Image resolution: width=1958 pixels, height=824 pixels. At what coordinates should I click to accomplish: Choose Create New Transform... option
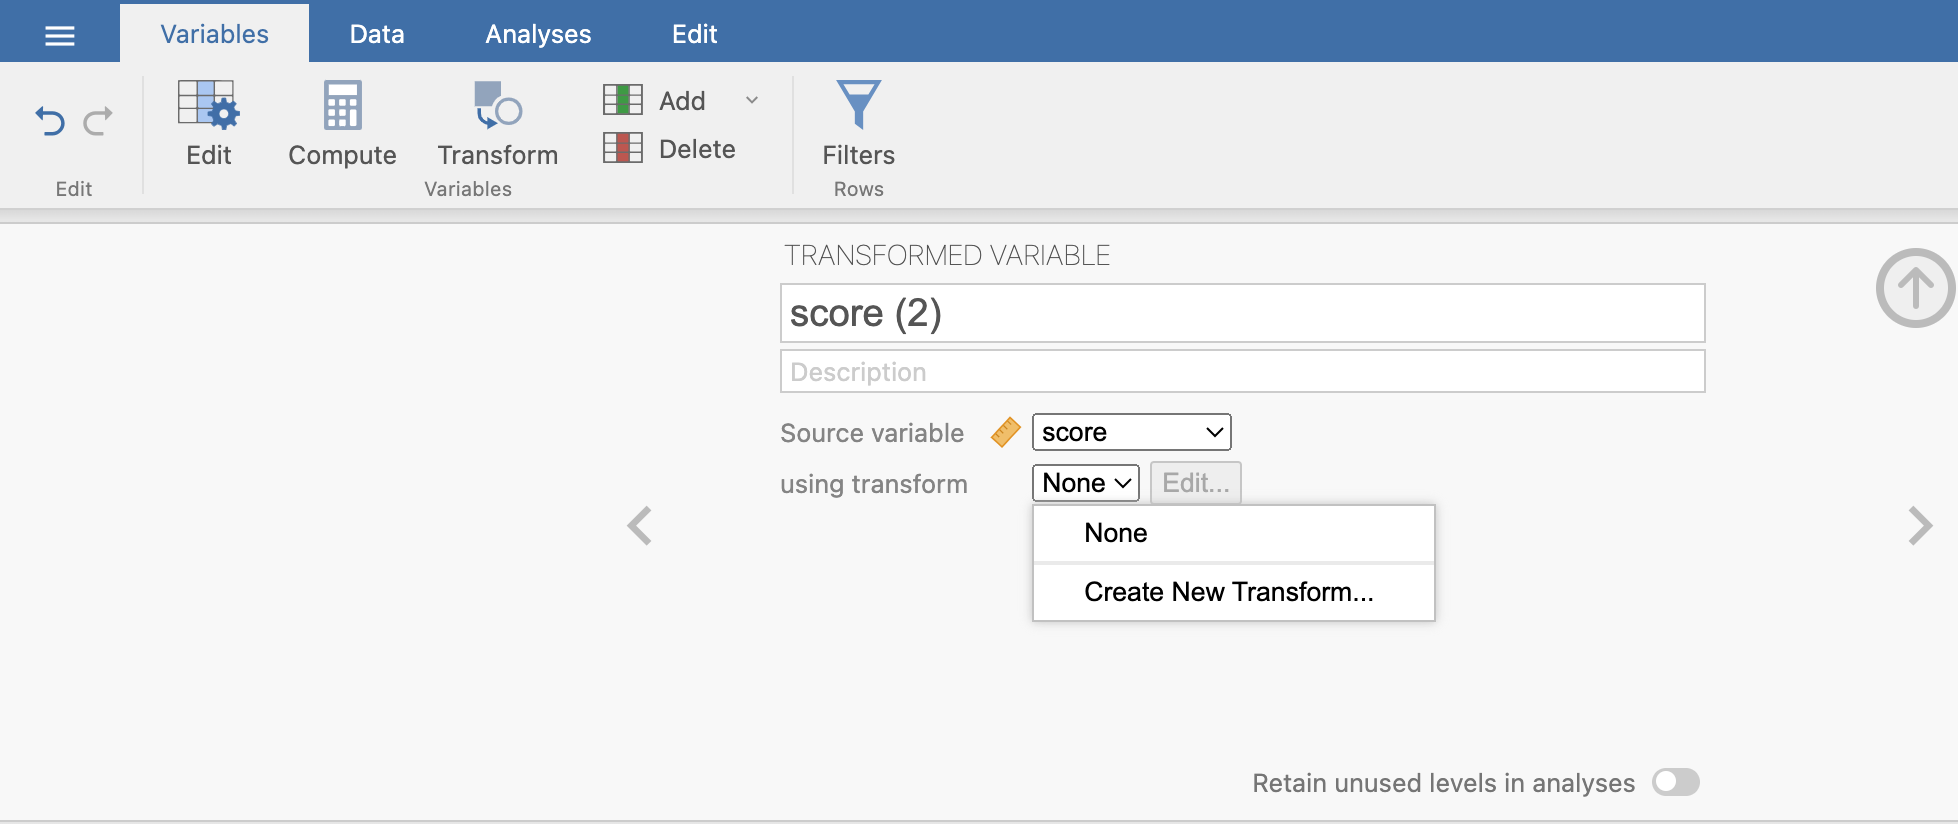point(1228,592)
